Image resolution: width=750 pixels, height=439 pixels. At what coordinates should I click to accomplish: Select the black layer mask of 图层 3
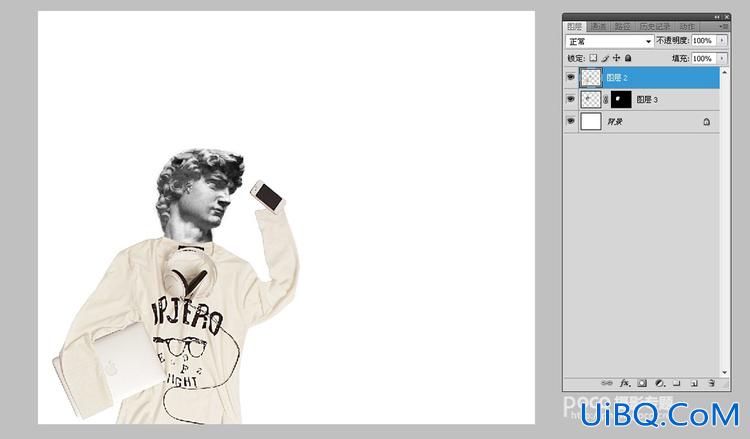621,99
